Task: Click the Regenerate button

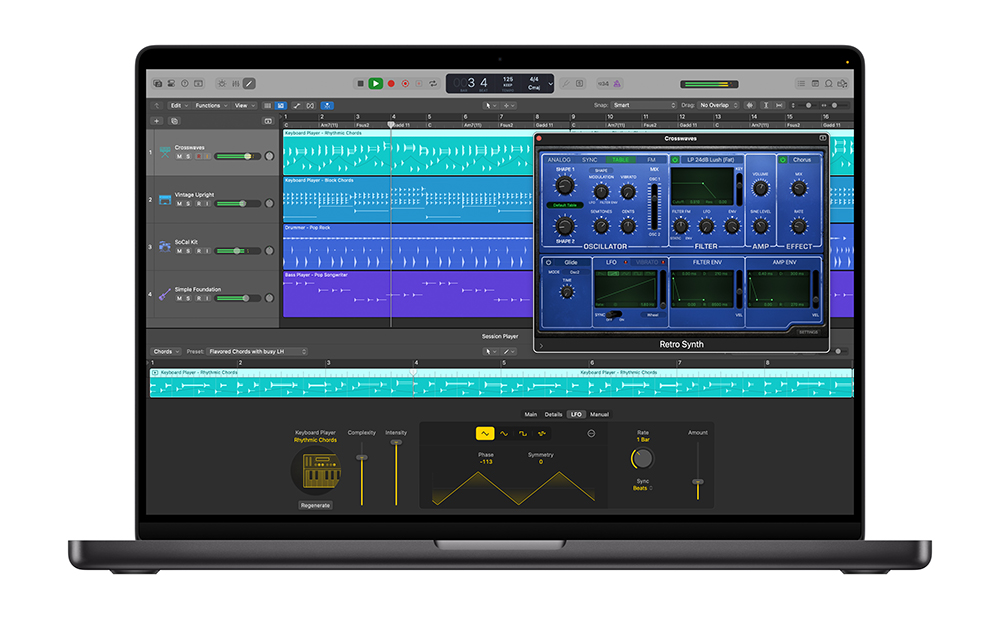Action: (315, 505)
